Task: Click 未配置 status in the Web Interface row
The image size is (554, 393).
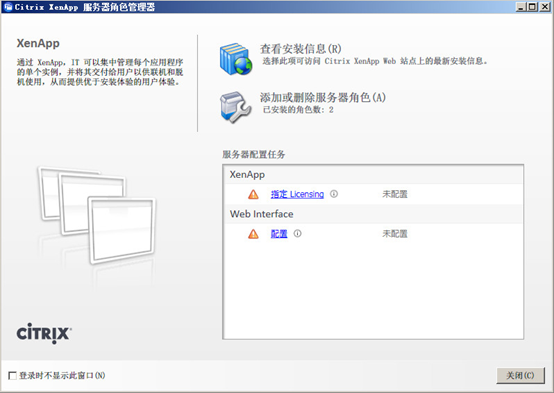Action: (x=395, y=234)
